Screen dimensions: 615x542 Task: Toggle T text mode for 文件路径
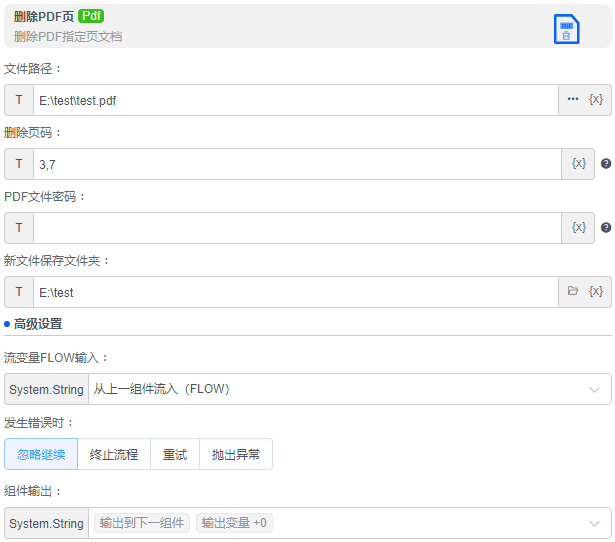(x=19, y=100)
